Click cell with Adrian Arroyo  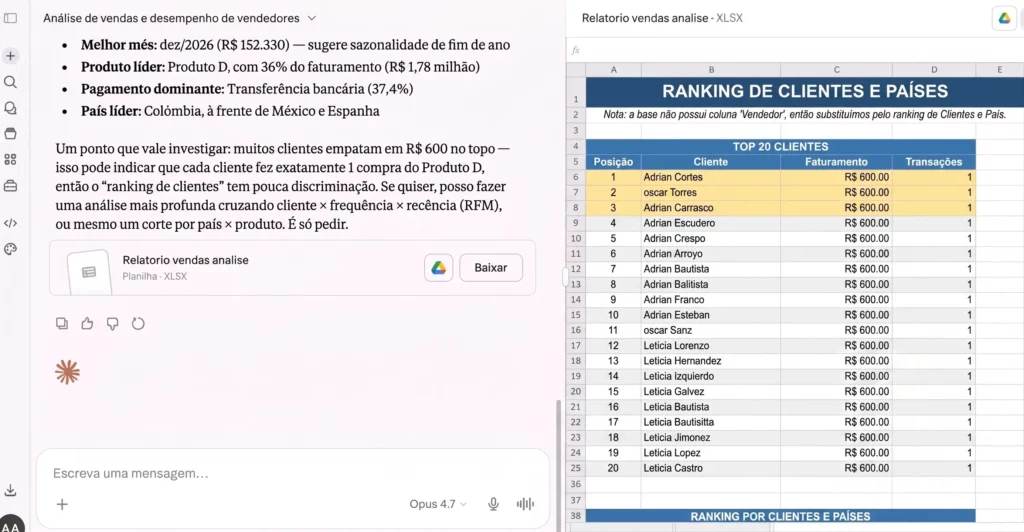coord(711,254)
